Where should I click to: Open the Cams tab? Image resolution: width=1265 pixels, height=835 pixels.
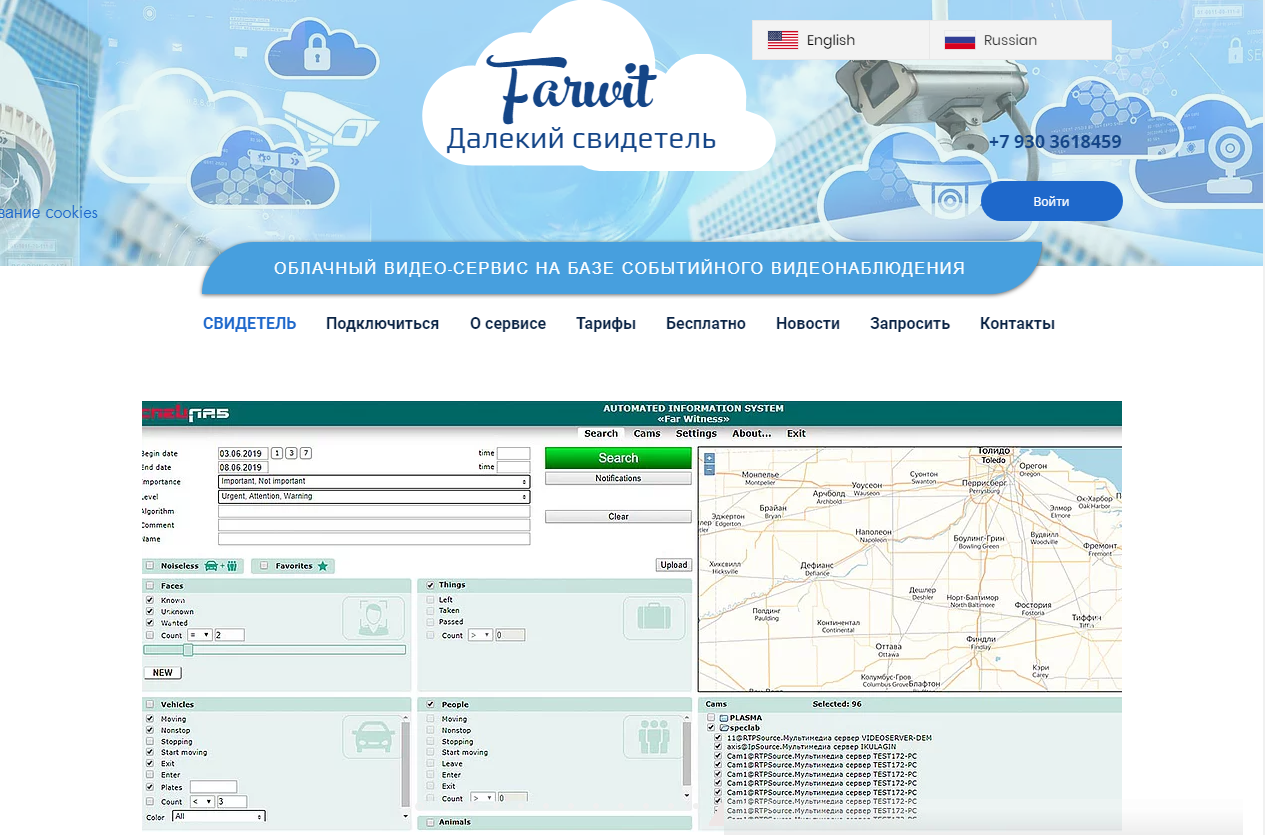click(647, 433)
